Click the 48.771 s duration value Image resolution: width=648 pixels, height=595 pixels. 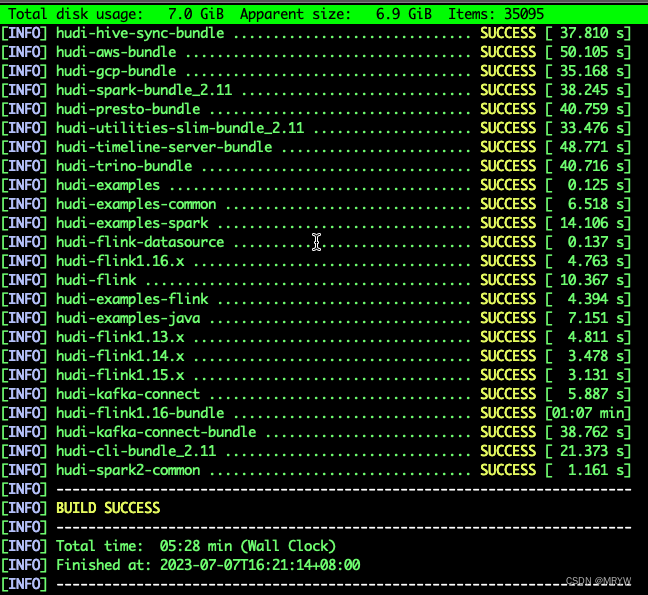click(x=593, y=148)
